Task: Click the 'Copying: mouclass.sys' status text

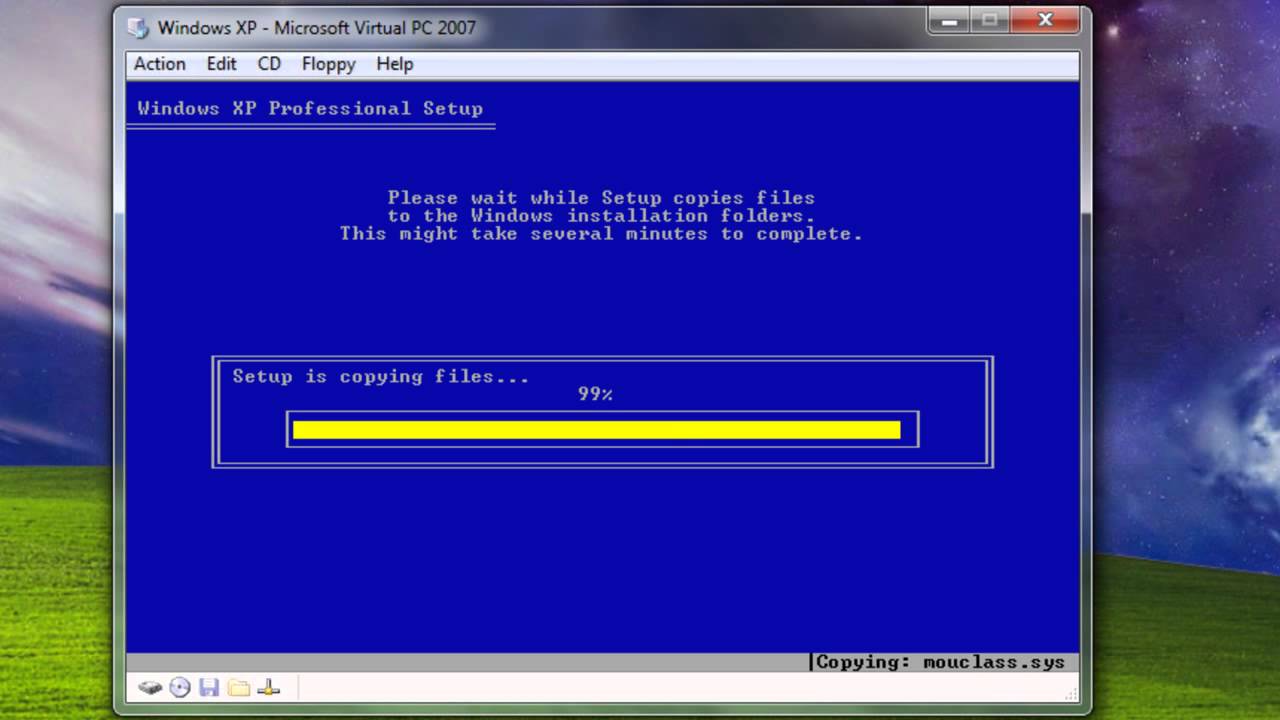Action: (940, 662)
